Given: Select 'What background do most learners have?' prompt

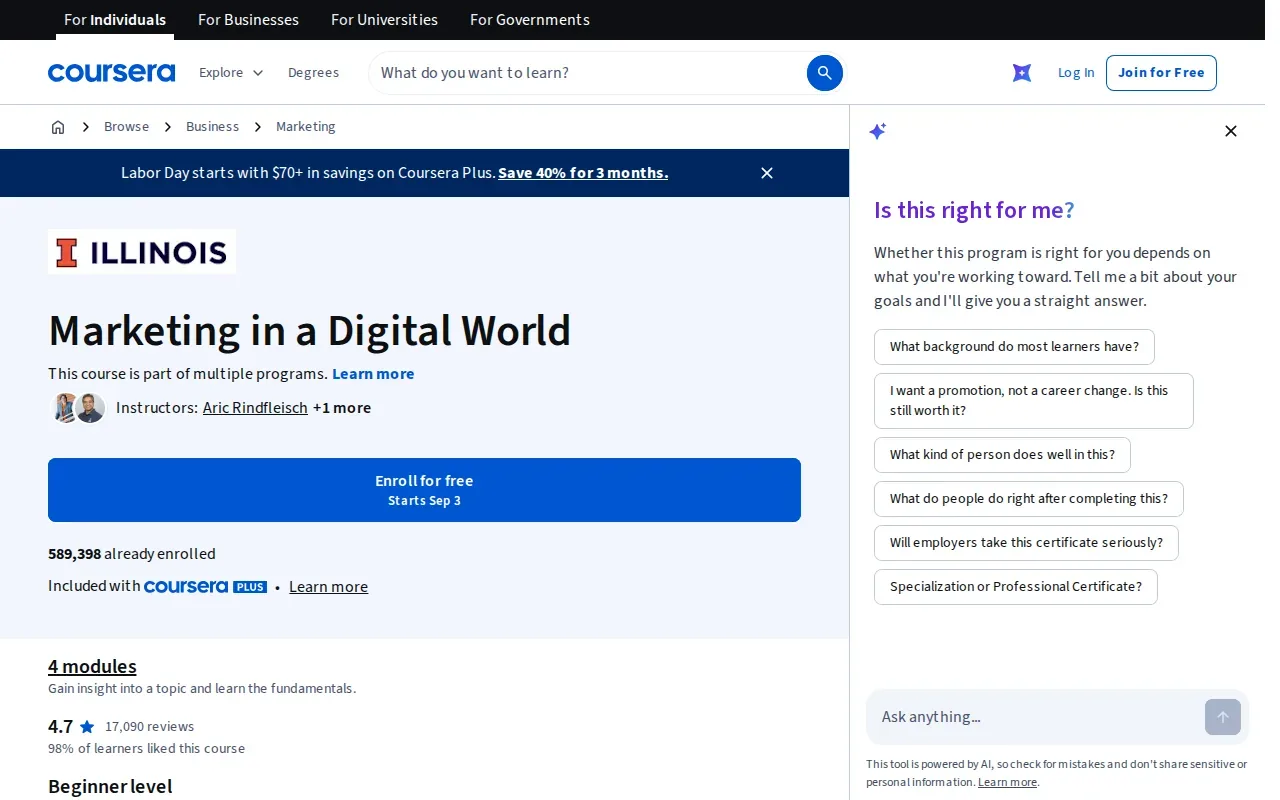Looking at the screenshot, I should click(x=1014, y=347).
